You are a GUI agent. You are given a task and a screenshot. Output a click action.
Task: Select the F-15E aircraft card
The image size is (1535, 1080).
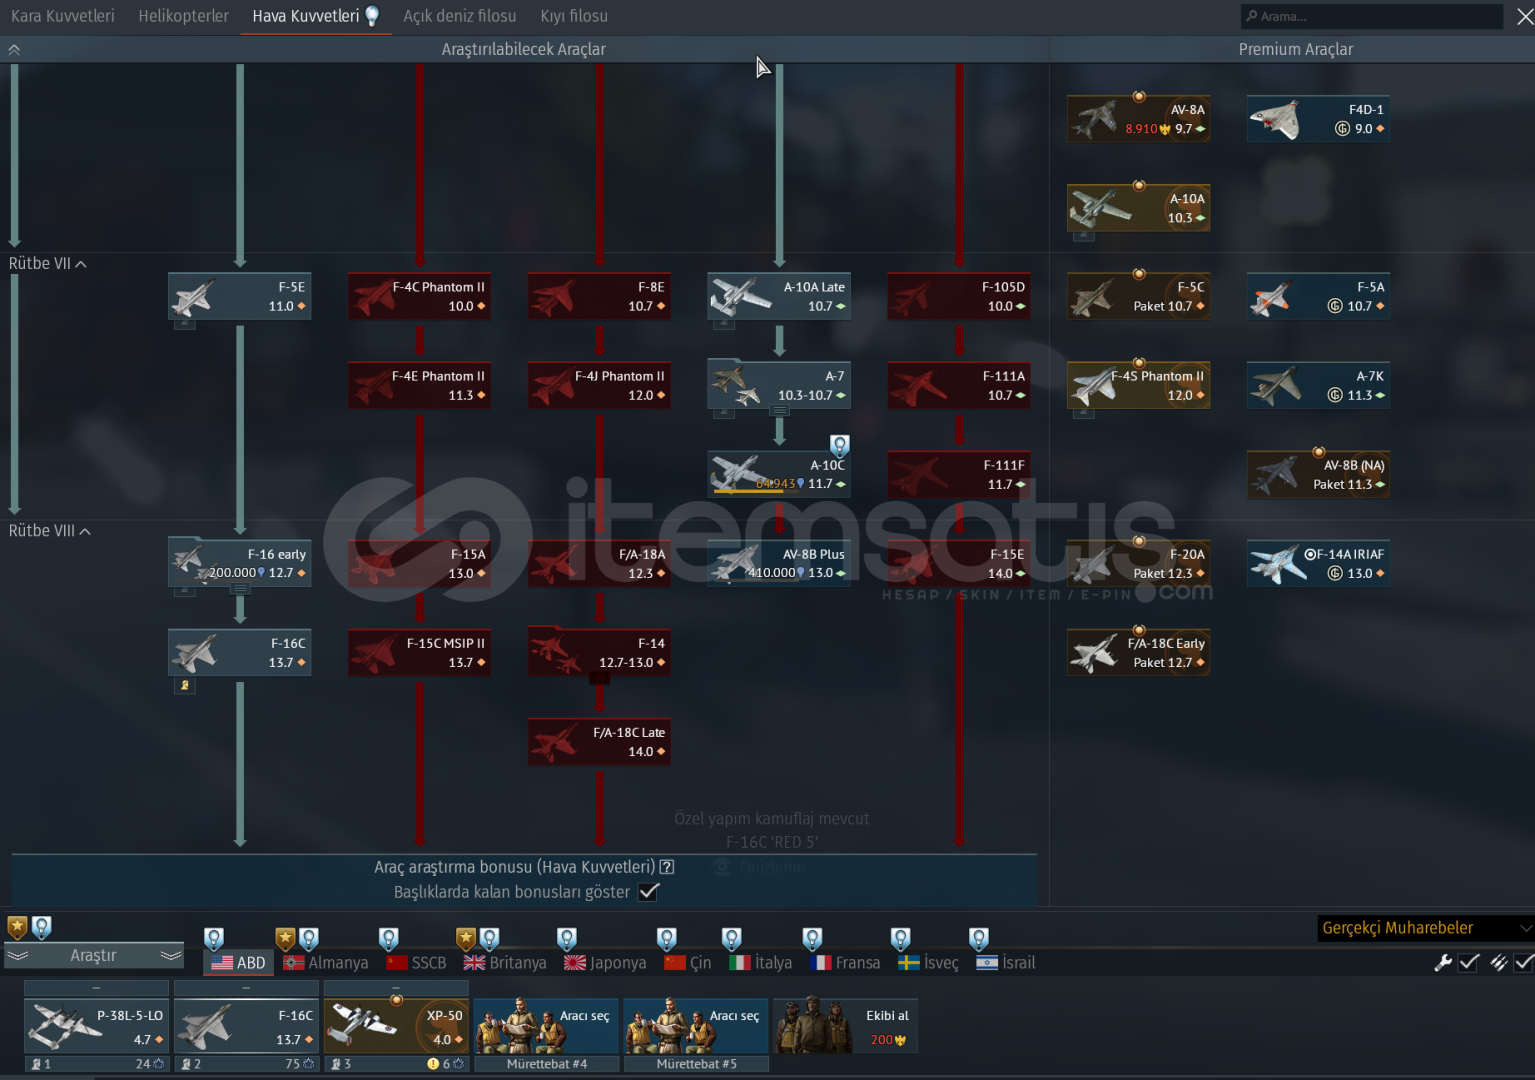click(x=959, y=564)
